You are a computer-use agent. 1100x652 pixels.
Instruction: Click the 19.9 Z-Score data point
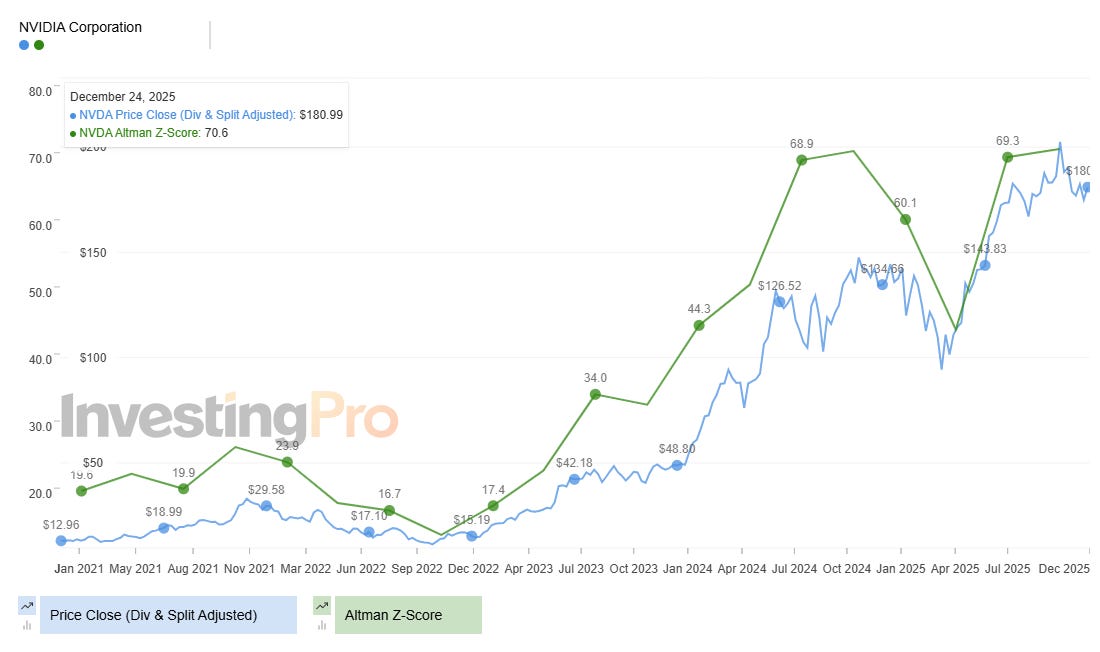point(183,488)
